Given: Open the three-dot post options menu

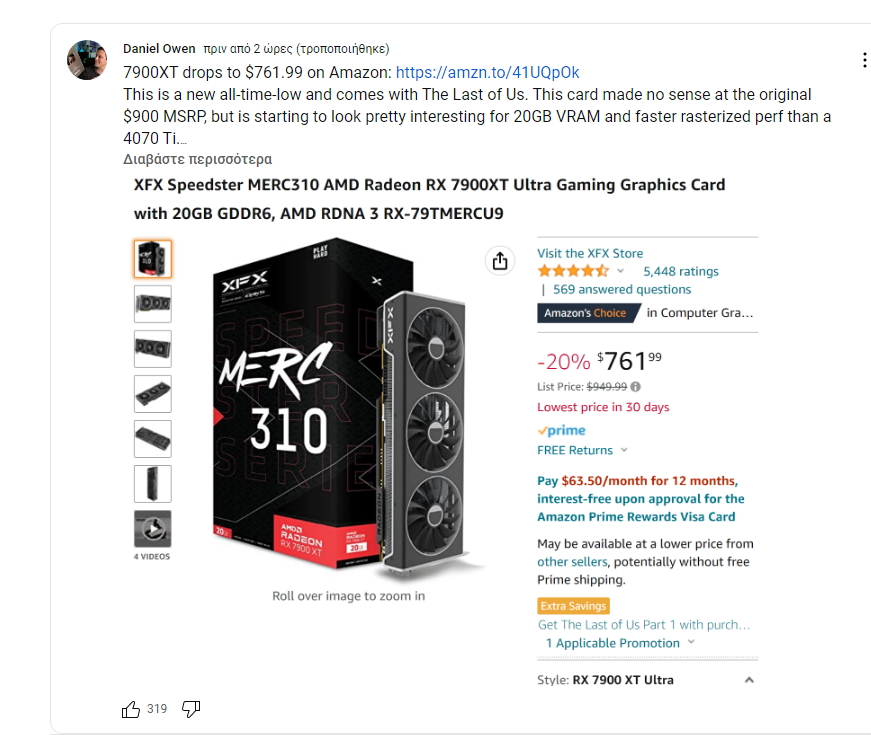Looking at the screenshot, I should pyautogui.click(x=864, y=60).
